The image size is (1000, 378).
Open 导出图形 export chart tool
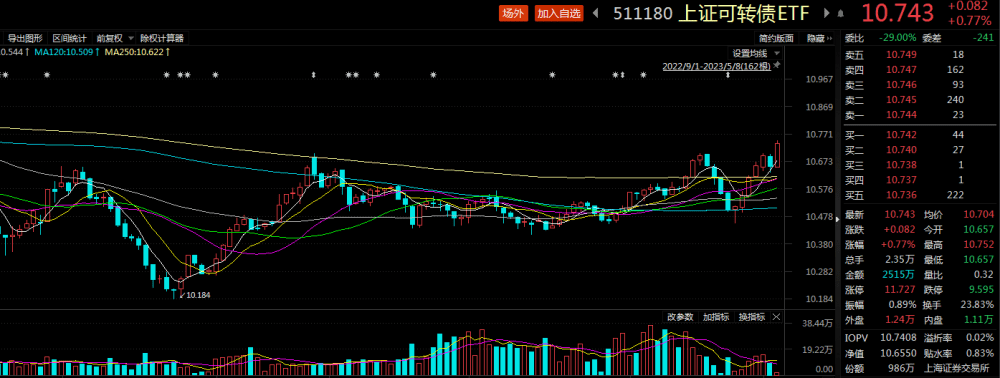click(x=24, y=38)
